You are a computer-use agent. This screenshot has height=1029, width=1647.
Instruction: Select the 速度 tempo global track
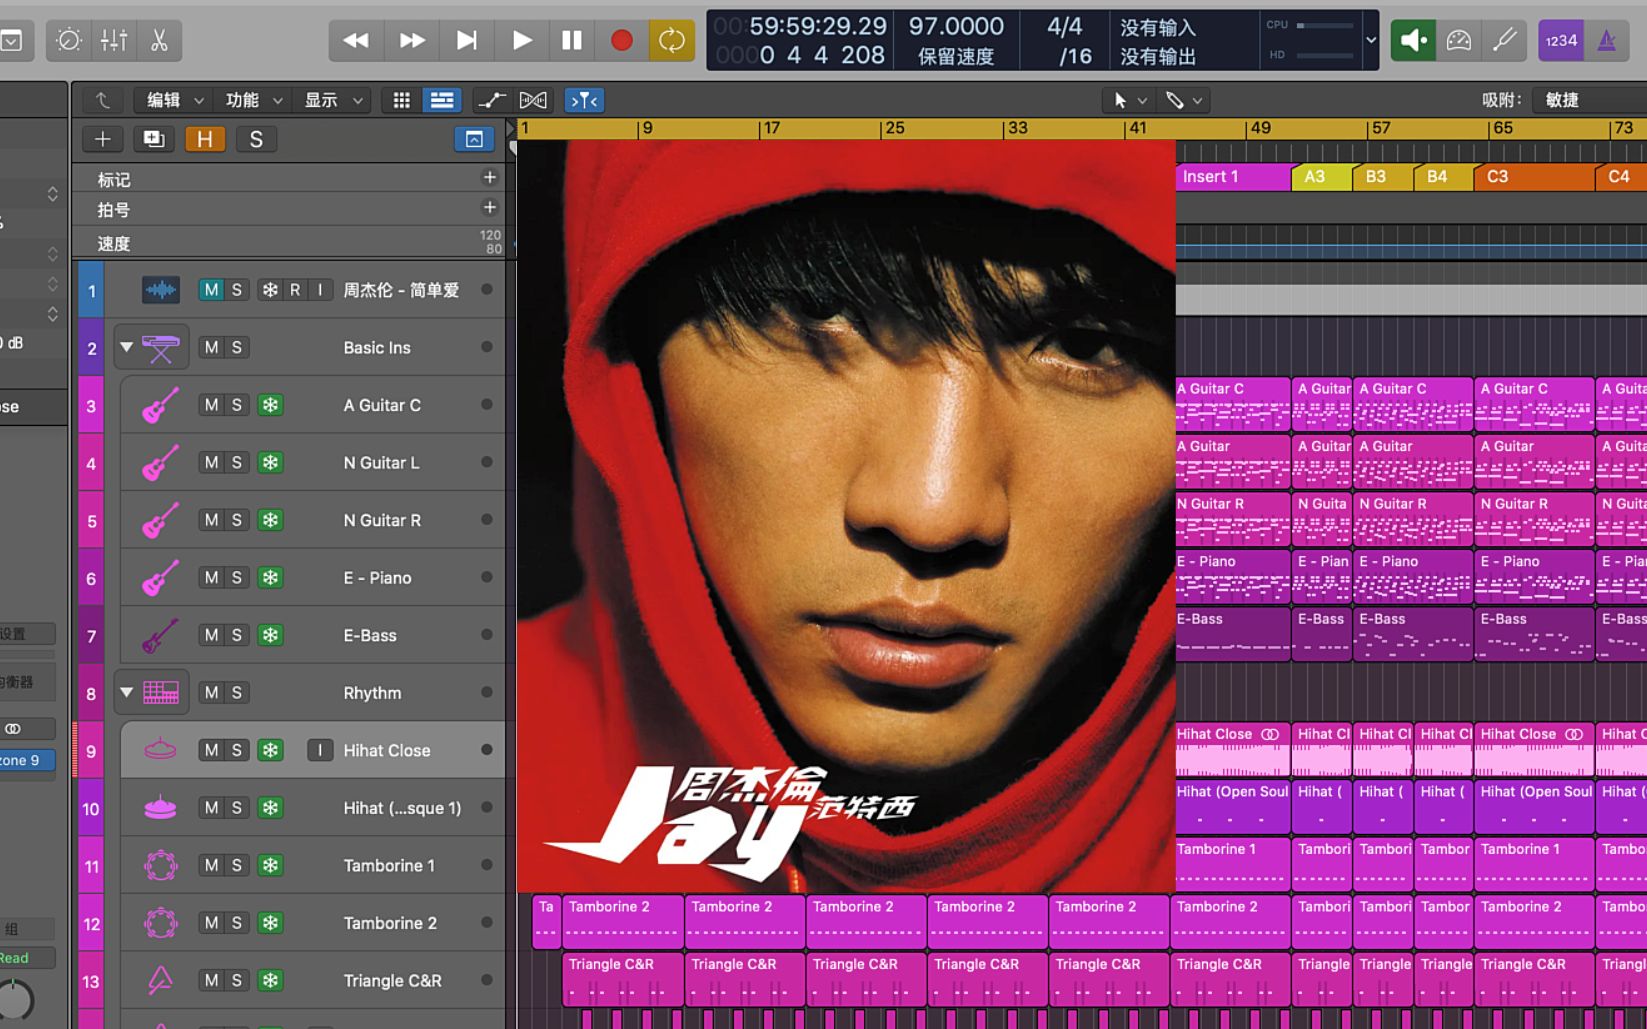coord(113,243)
